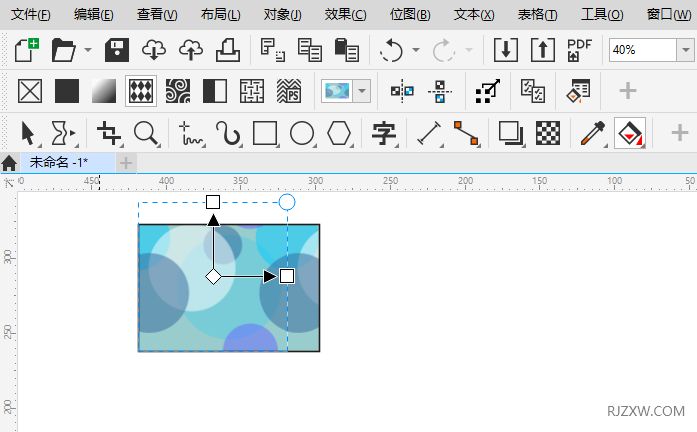This screenshot has width=697, height=432.
Task: Select the Drop shadow tool
Action: (511, 133)
